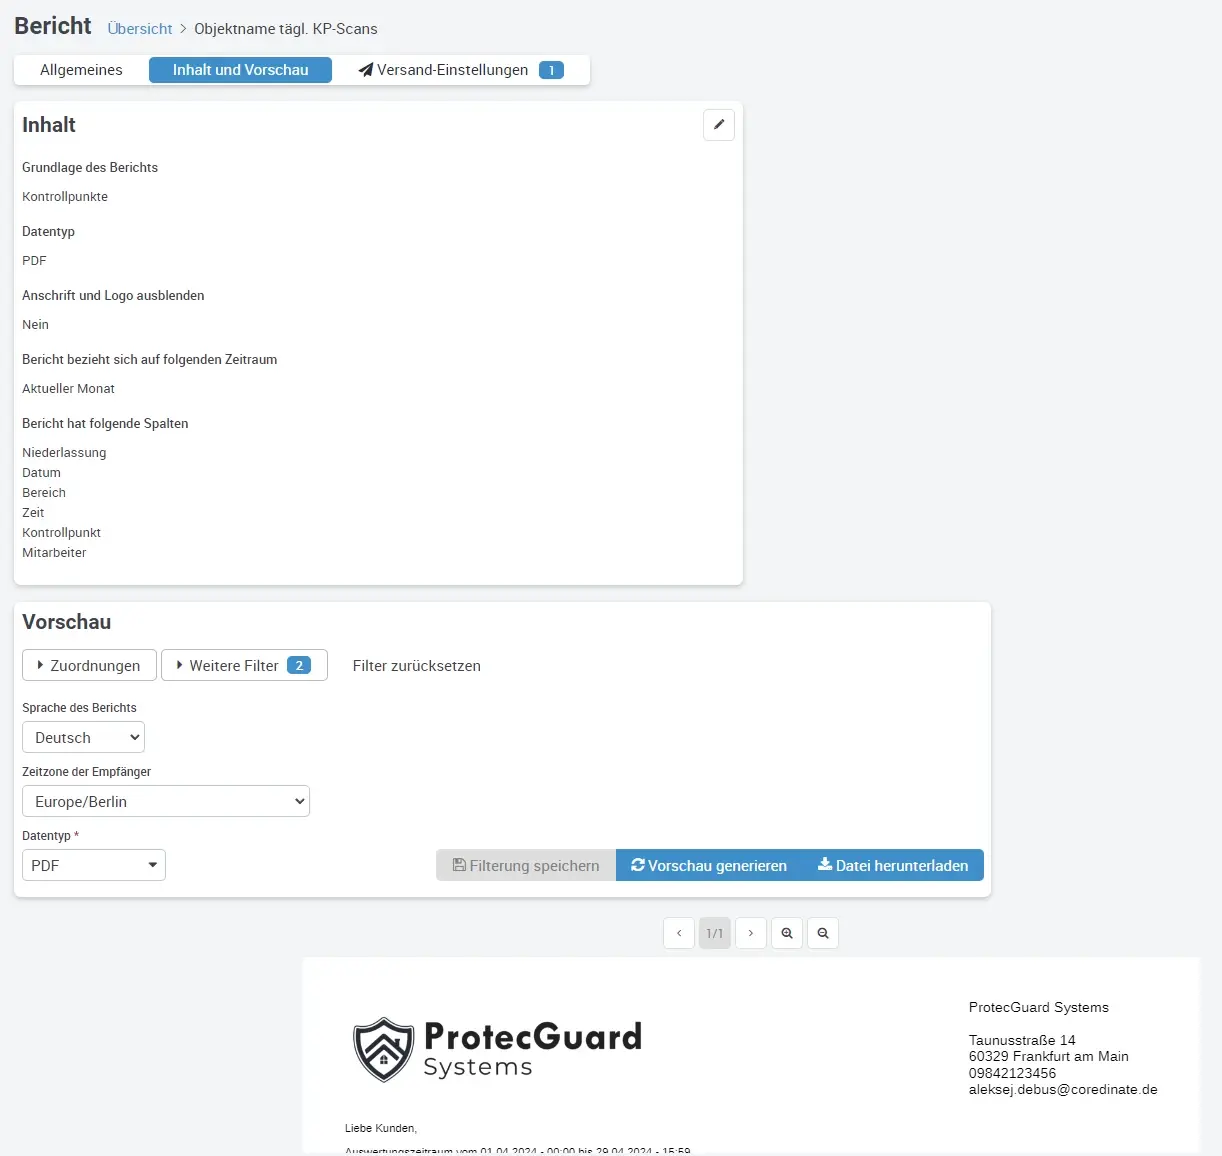Select the Inhalt und Vorschau tab
The height and width of the screenshot is (1156, 1222).
pyautogui.click(x=240, y=70)
